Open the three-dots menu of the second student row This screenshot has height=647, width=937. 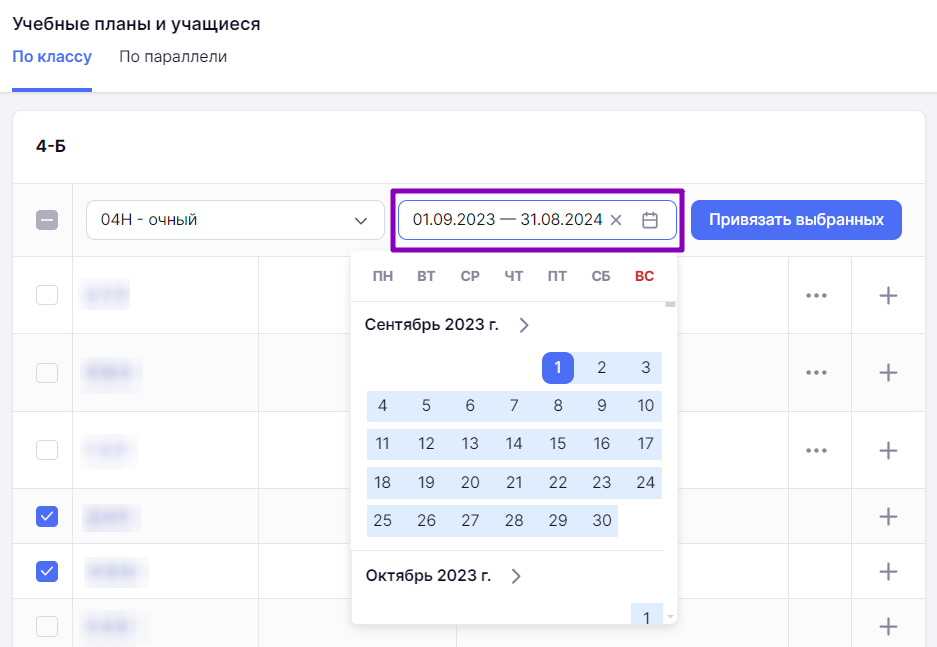point(816,372)
